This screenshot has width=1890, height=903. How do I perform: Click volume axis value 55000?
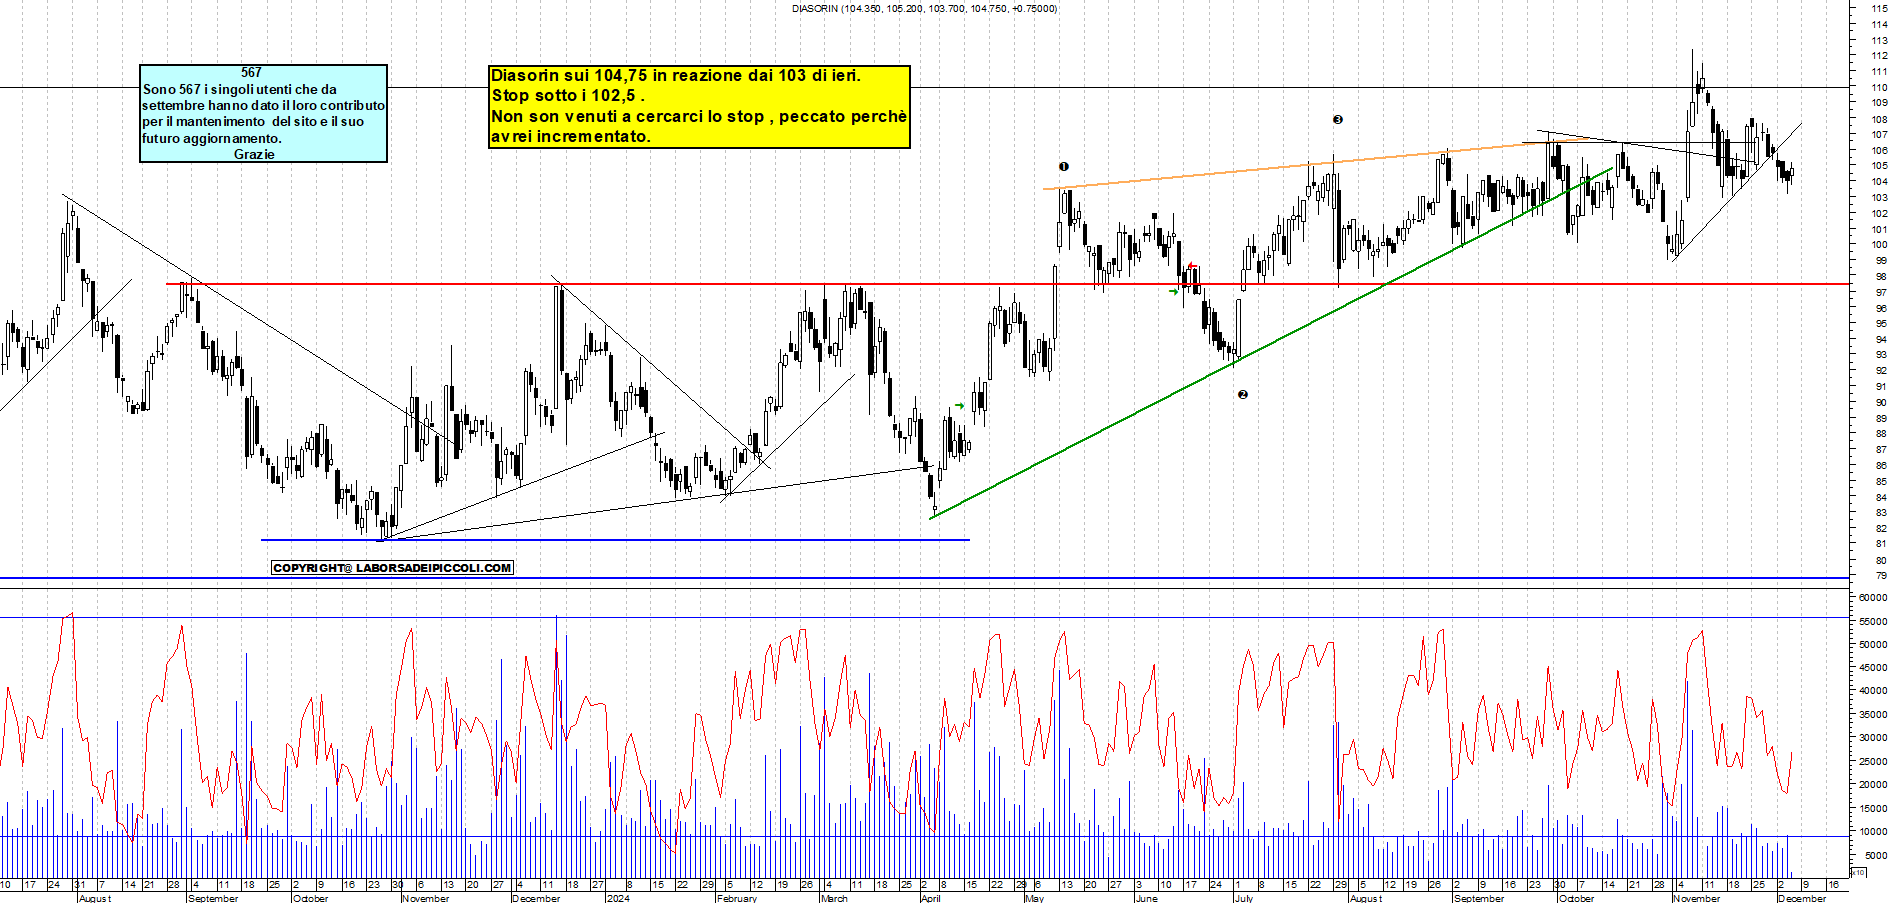(1873, 621)
